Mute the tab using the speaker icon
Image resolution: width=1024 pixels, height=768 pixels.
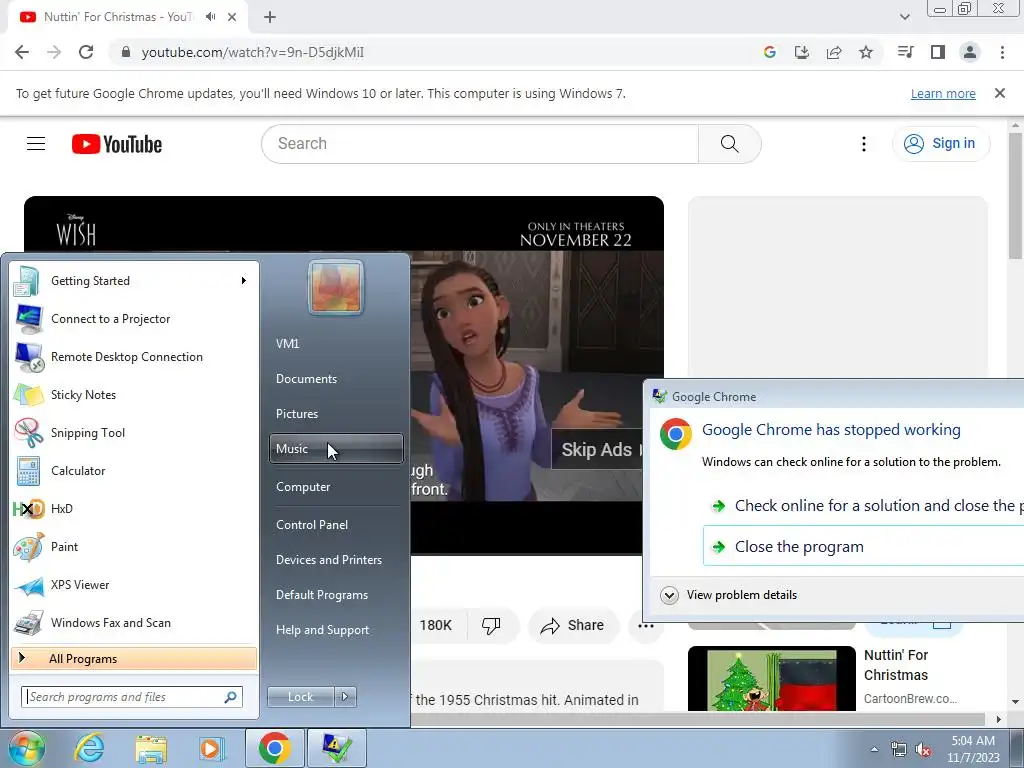tap(210, 17)
